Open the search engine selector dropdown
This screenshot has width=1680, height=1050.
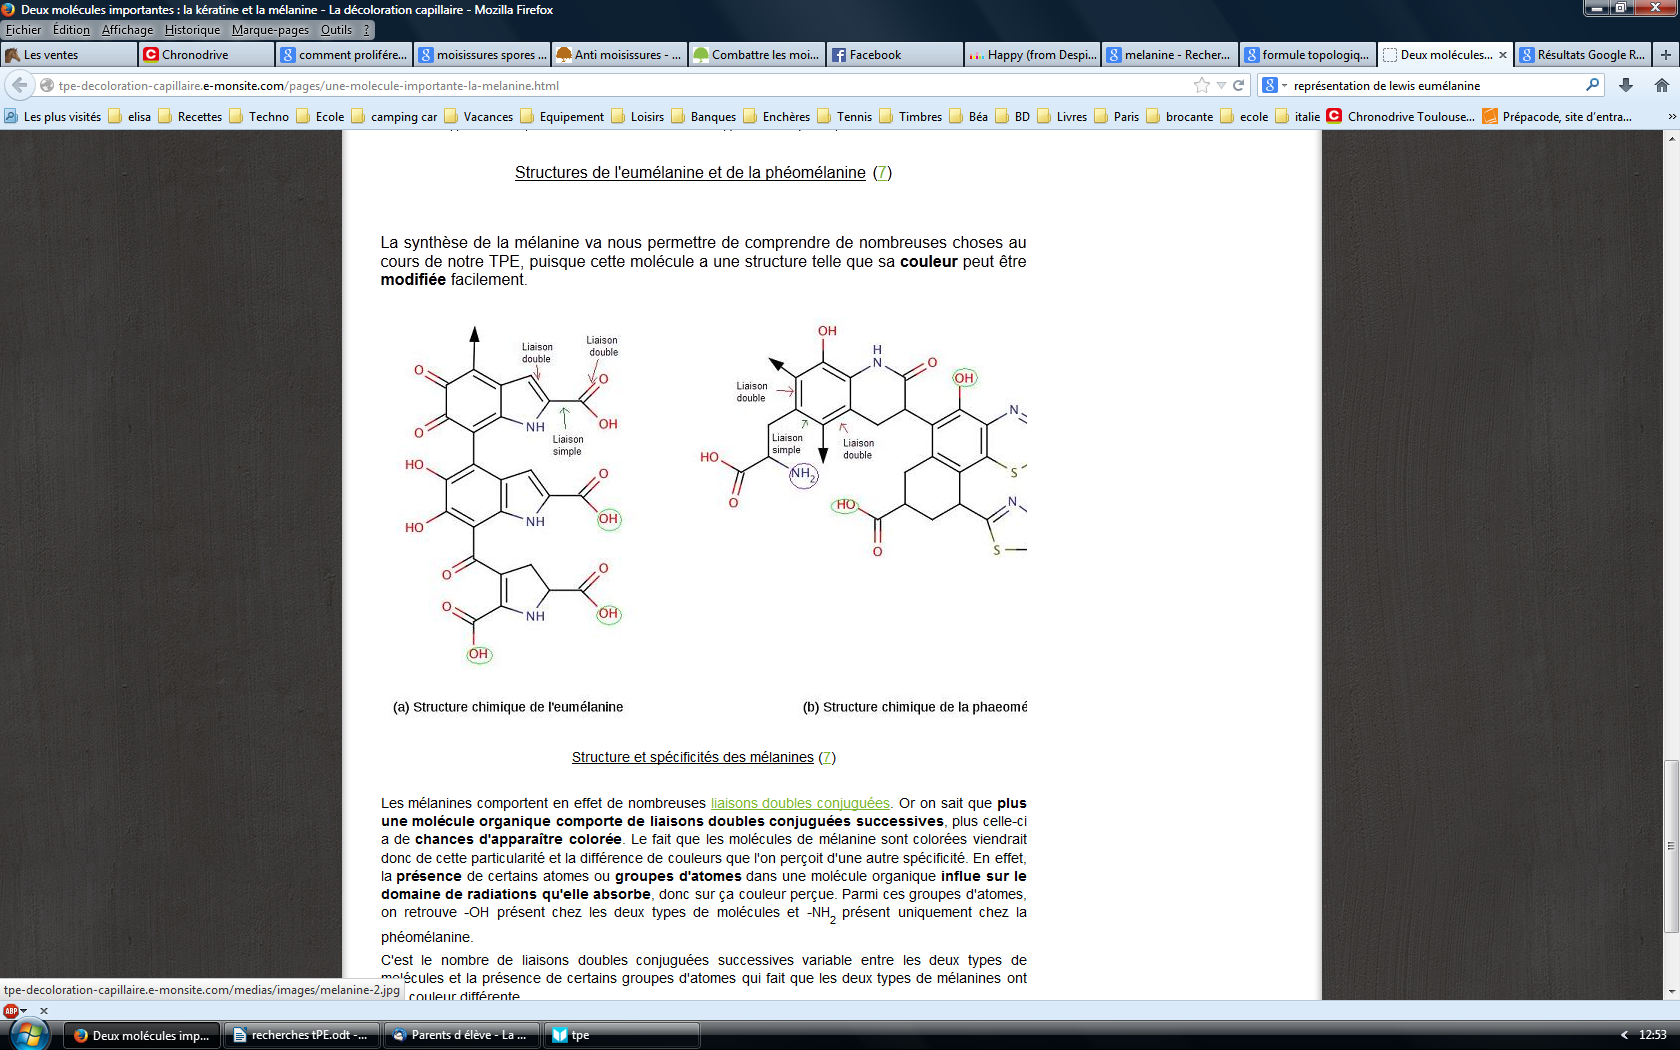click(x=1274, y=85)
